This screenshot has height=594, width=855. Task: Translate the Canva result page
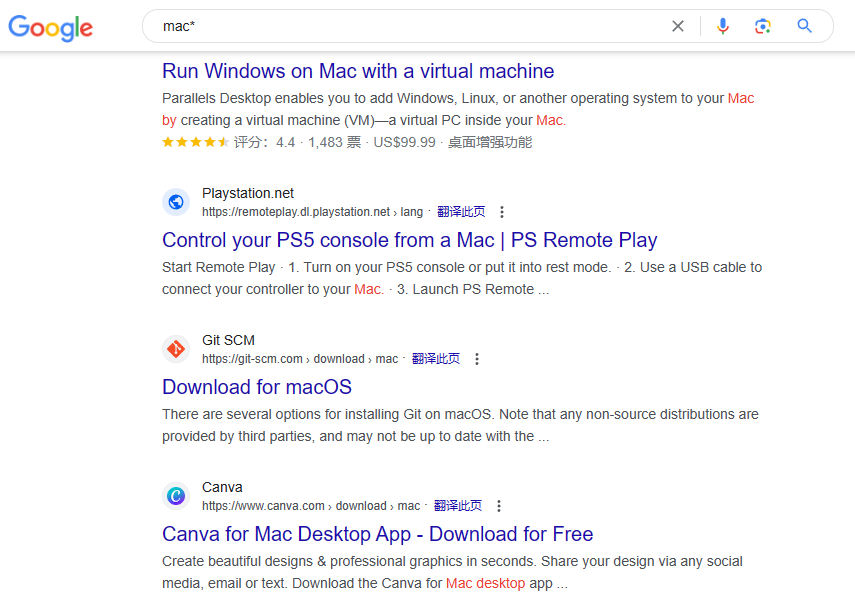click(457, 506)
